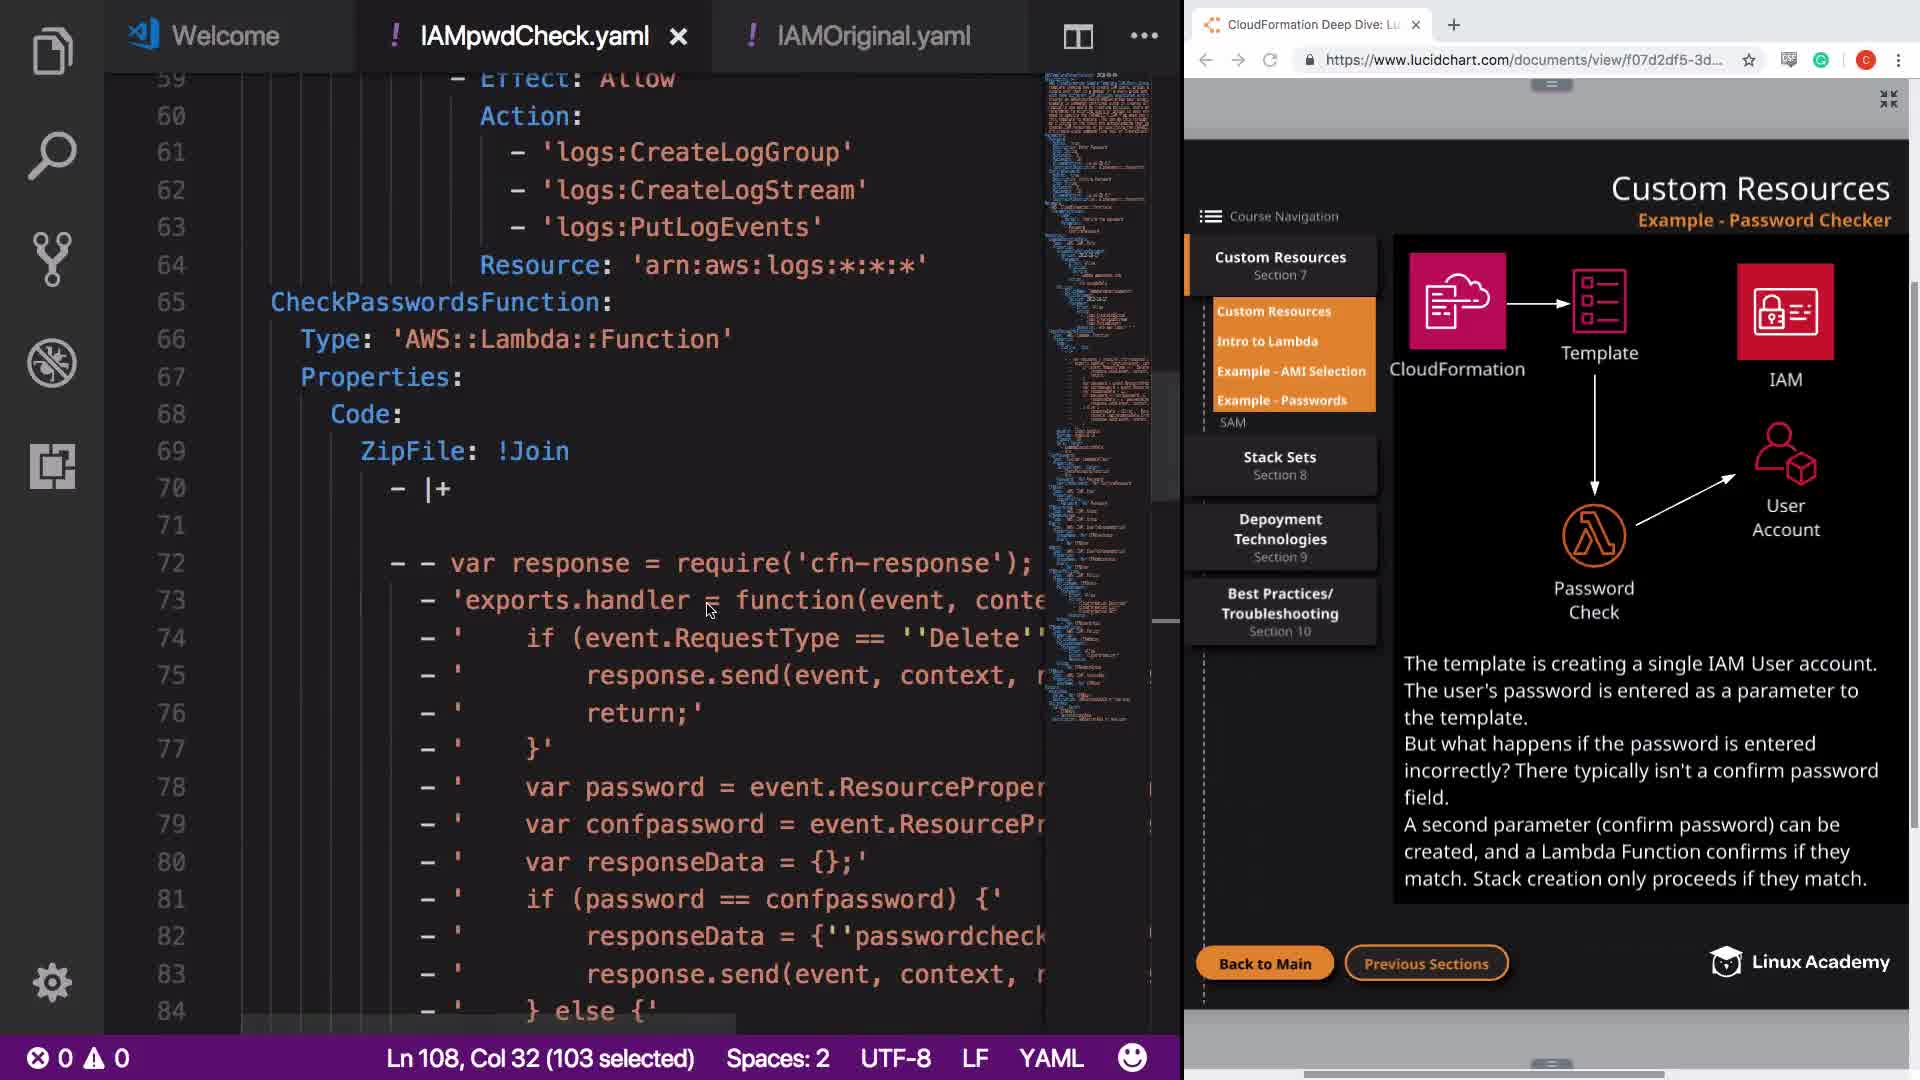
Task: Click the smiley feedback icon
Action: pyautogui.click(x=1132, y=1058)
